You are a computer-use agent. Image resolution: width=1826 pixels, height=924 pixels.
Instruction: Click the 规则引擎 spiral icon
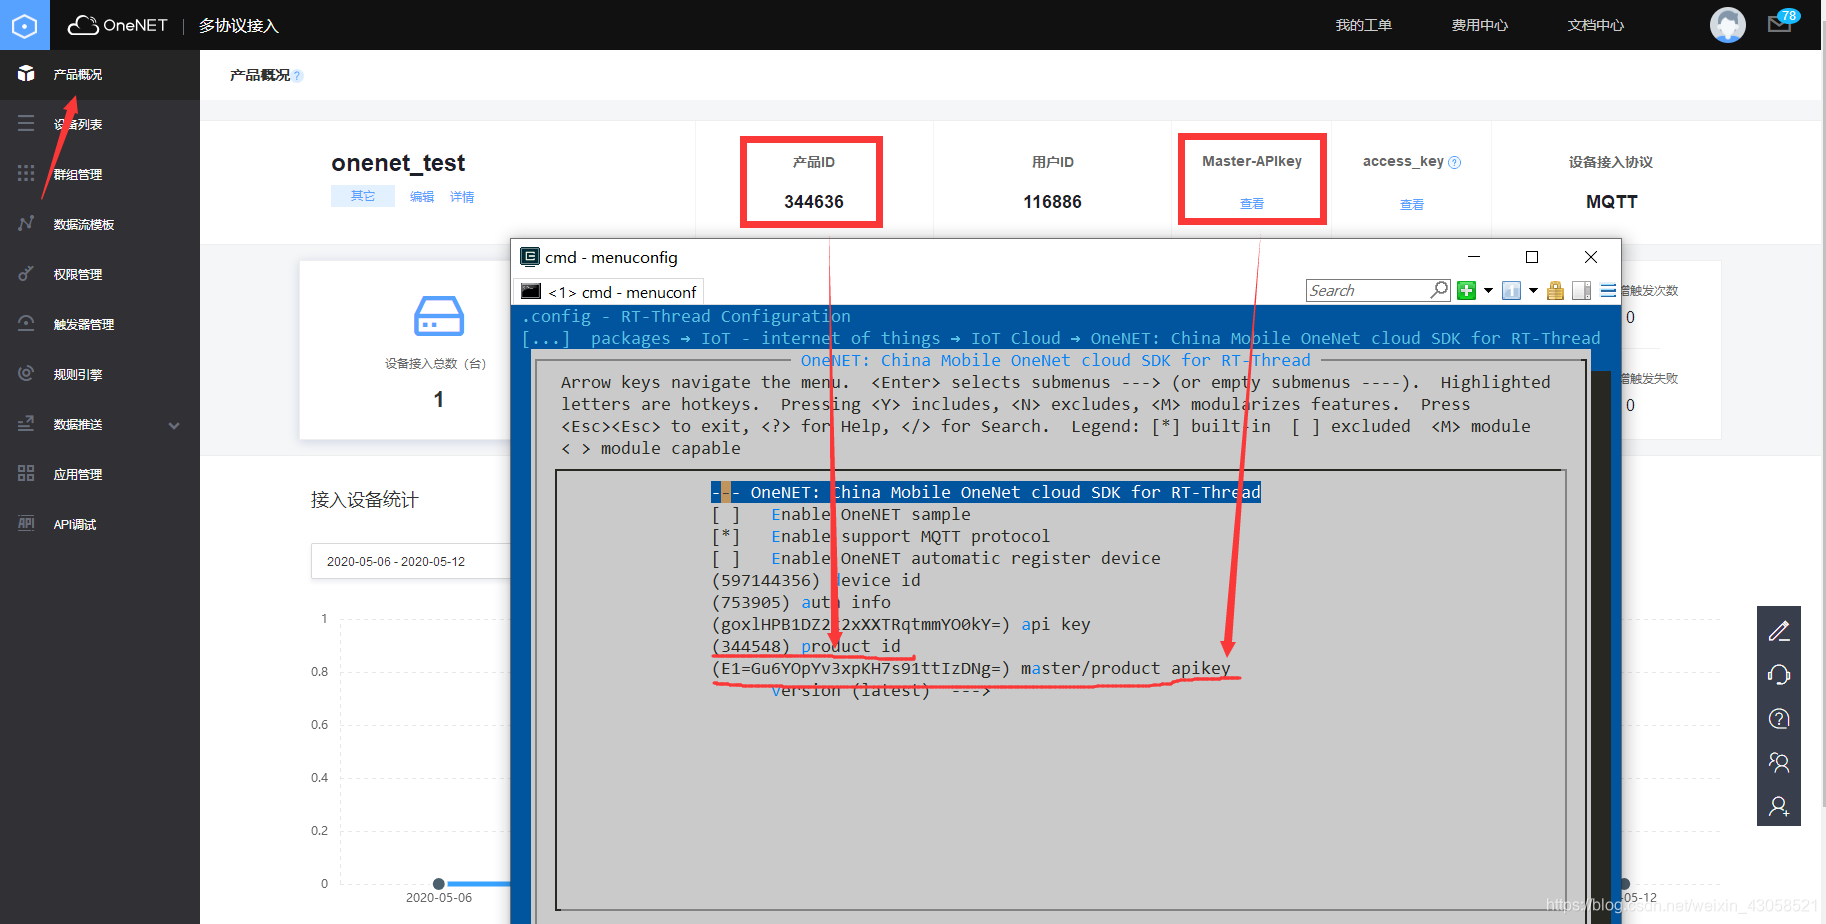(26, 373)
